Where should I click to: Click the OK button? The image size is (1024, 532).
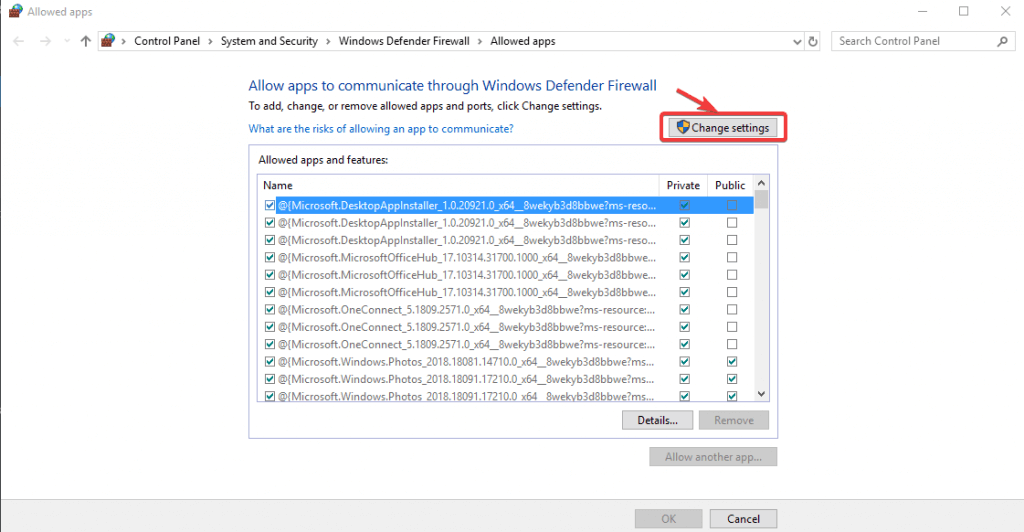[x=668, y=519]
